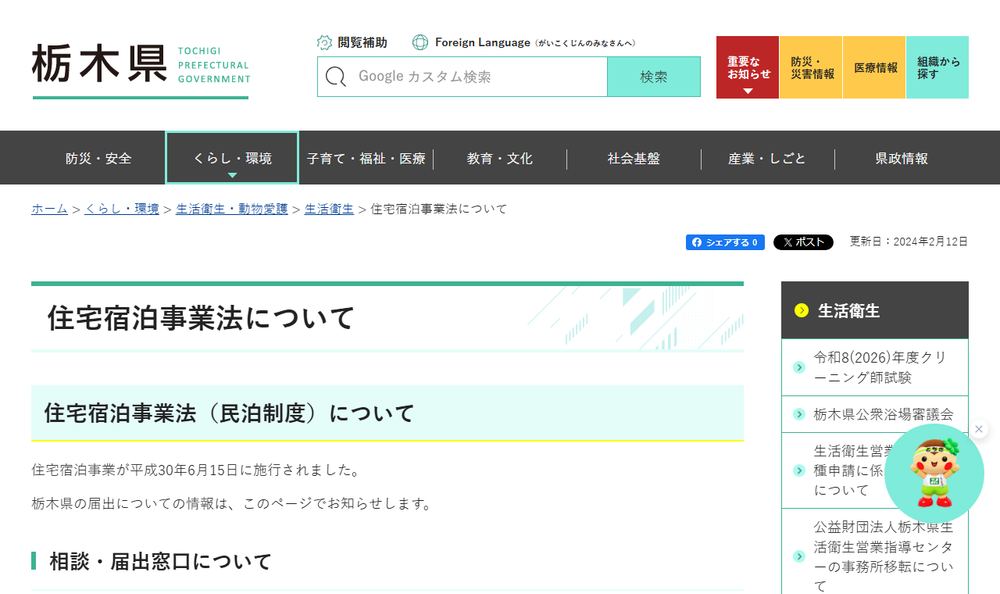Open 医療情報 yellow button
1000x594 pixels.
(874, 68)
